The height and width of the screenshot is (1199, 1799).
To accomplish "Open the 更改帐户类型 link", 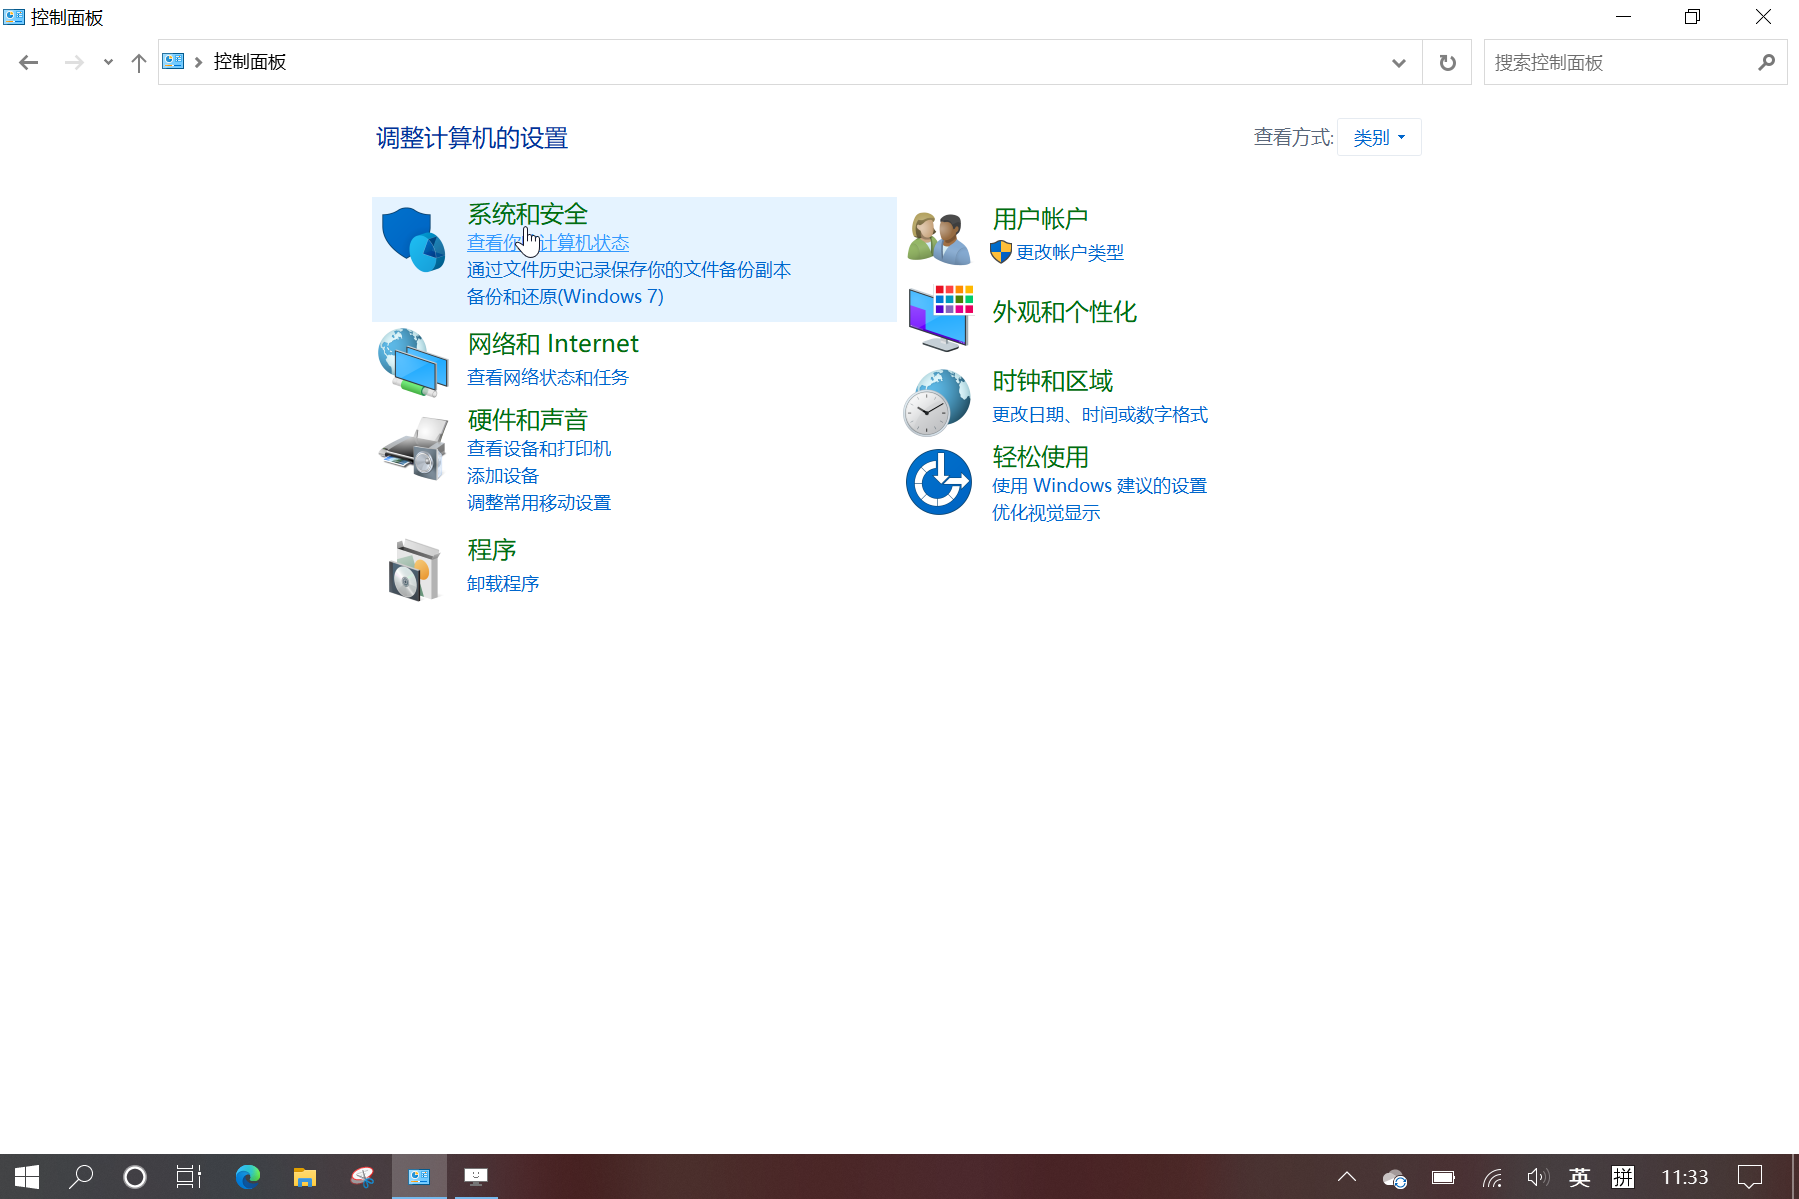I will [1069, 253].
